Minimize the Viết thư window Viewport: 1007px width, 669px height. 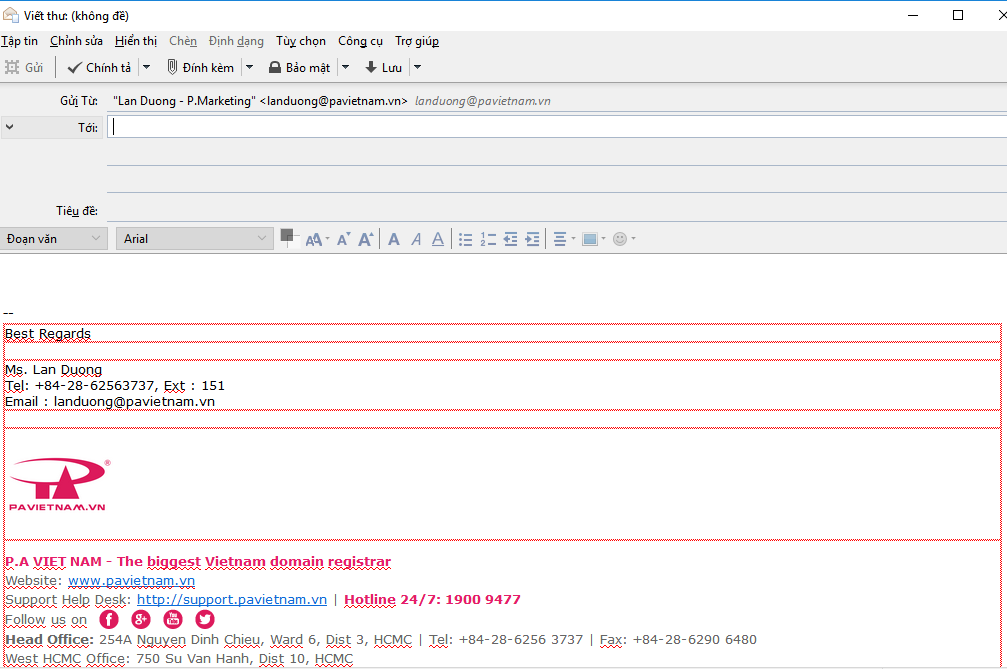point(913,15)
